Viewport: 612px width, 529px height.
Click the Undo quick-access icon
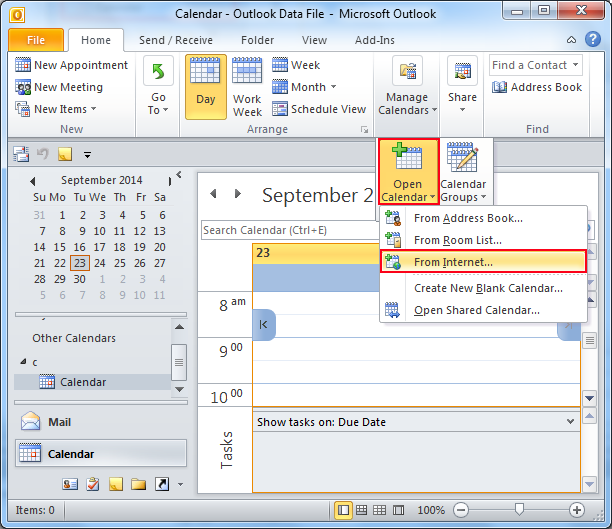[43, 154]
